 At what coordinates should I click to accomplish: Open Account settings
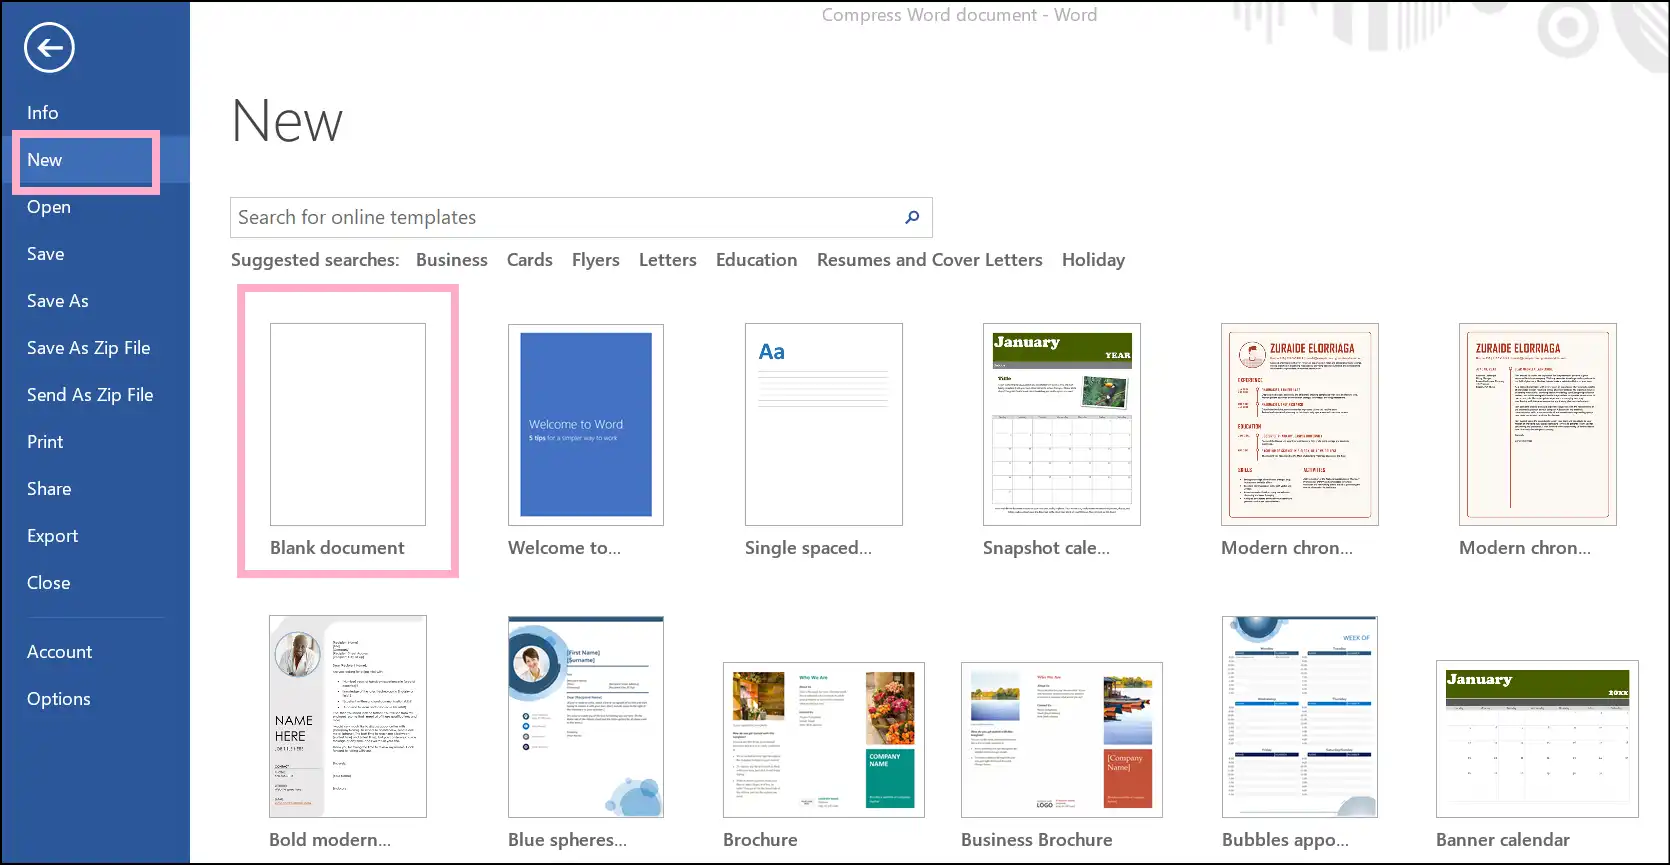click(x=60, y=652)
